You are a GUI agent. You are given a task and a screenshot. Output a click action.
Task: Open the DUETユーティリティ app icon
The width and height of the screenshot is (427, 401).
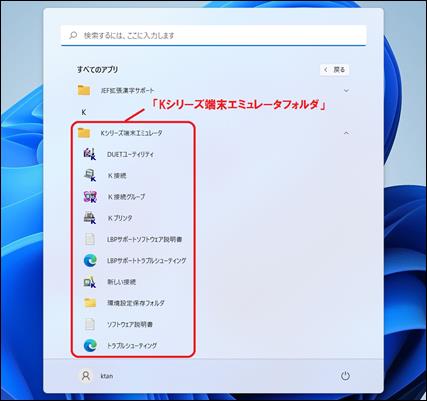click(x=90, y=154)
